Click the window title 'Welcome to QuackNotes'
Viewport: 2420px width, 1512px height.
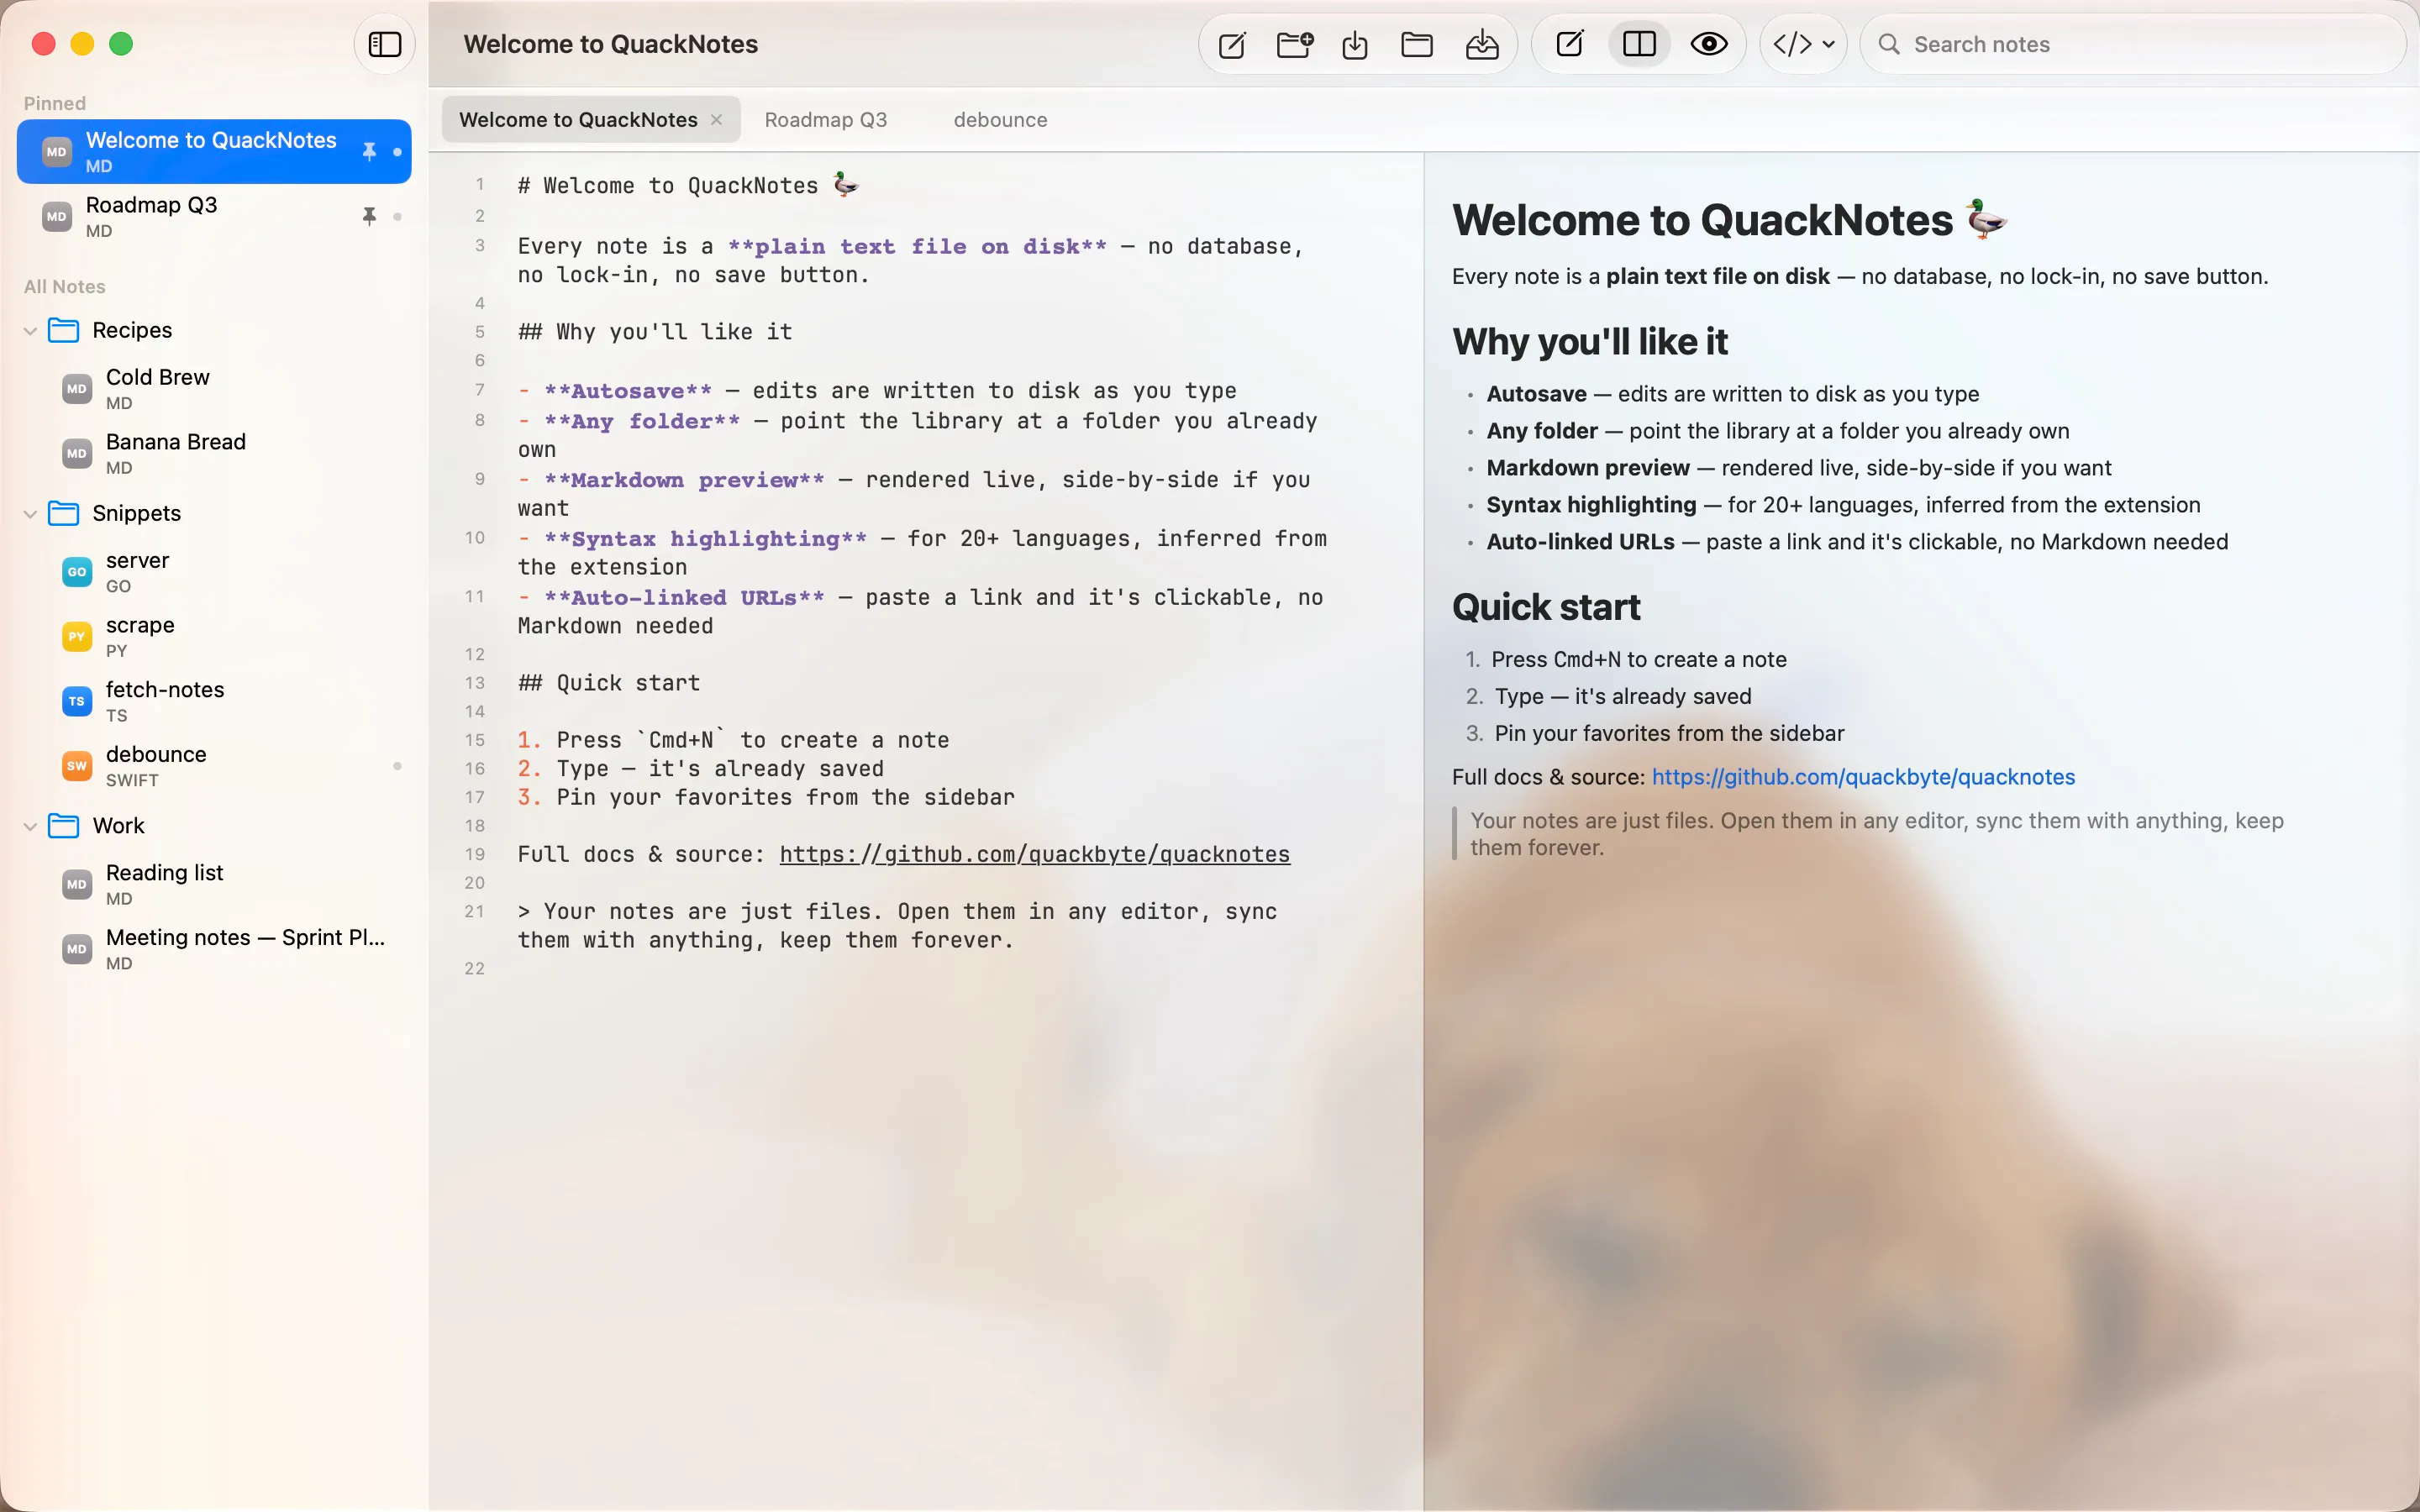coord(611,44)
